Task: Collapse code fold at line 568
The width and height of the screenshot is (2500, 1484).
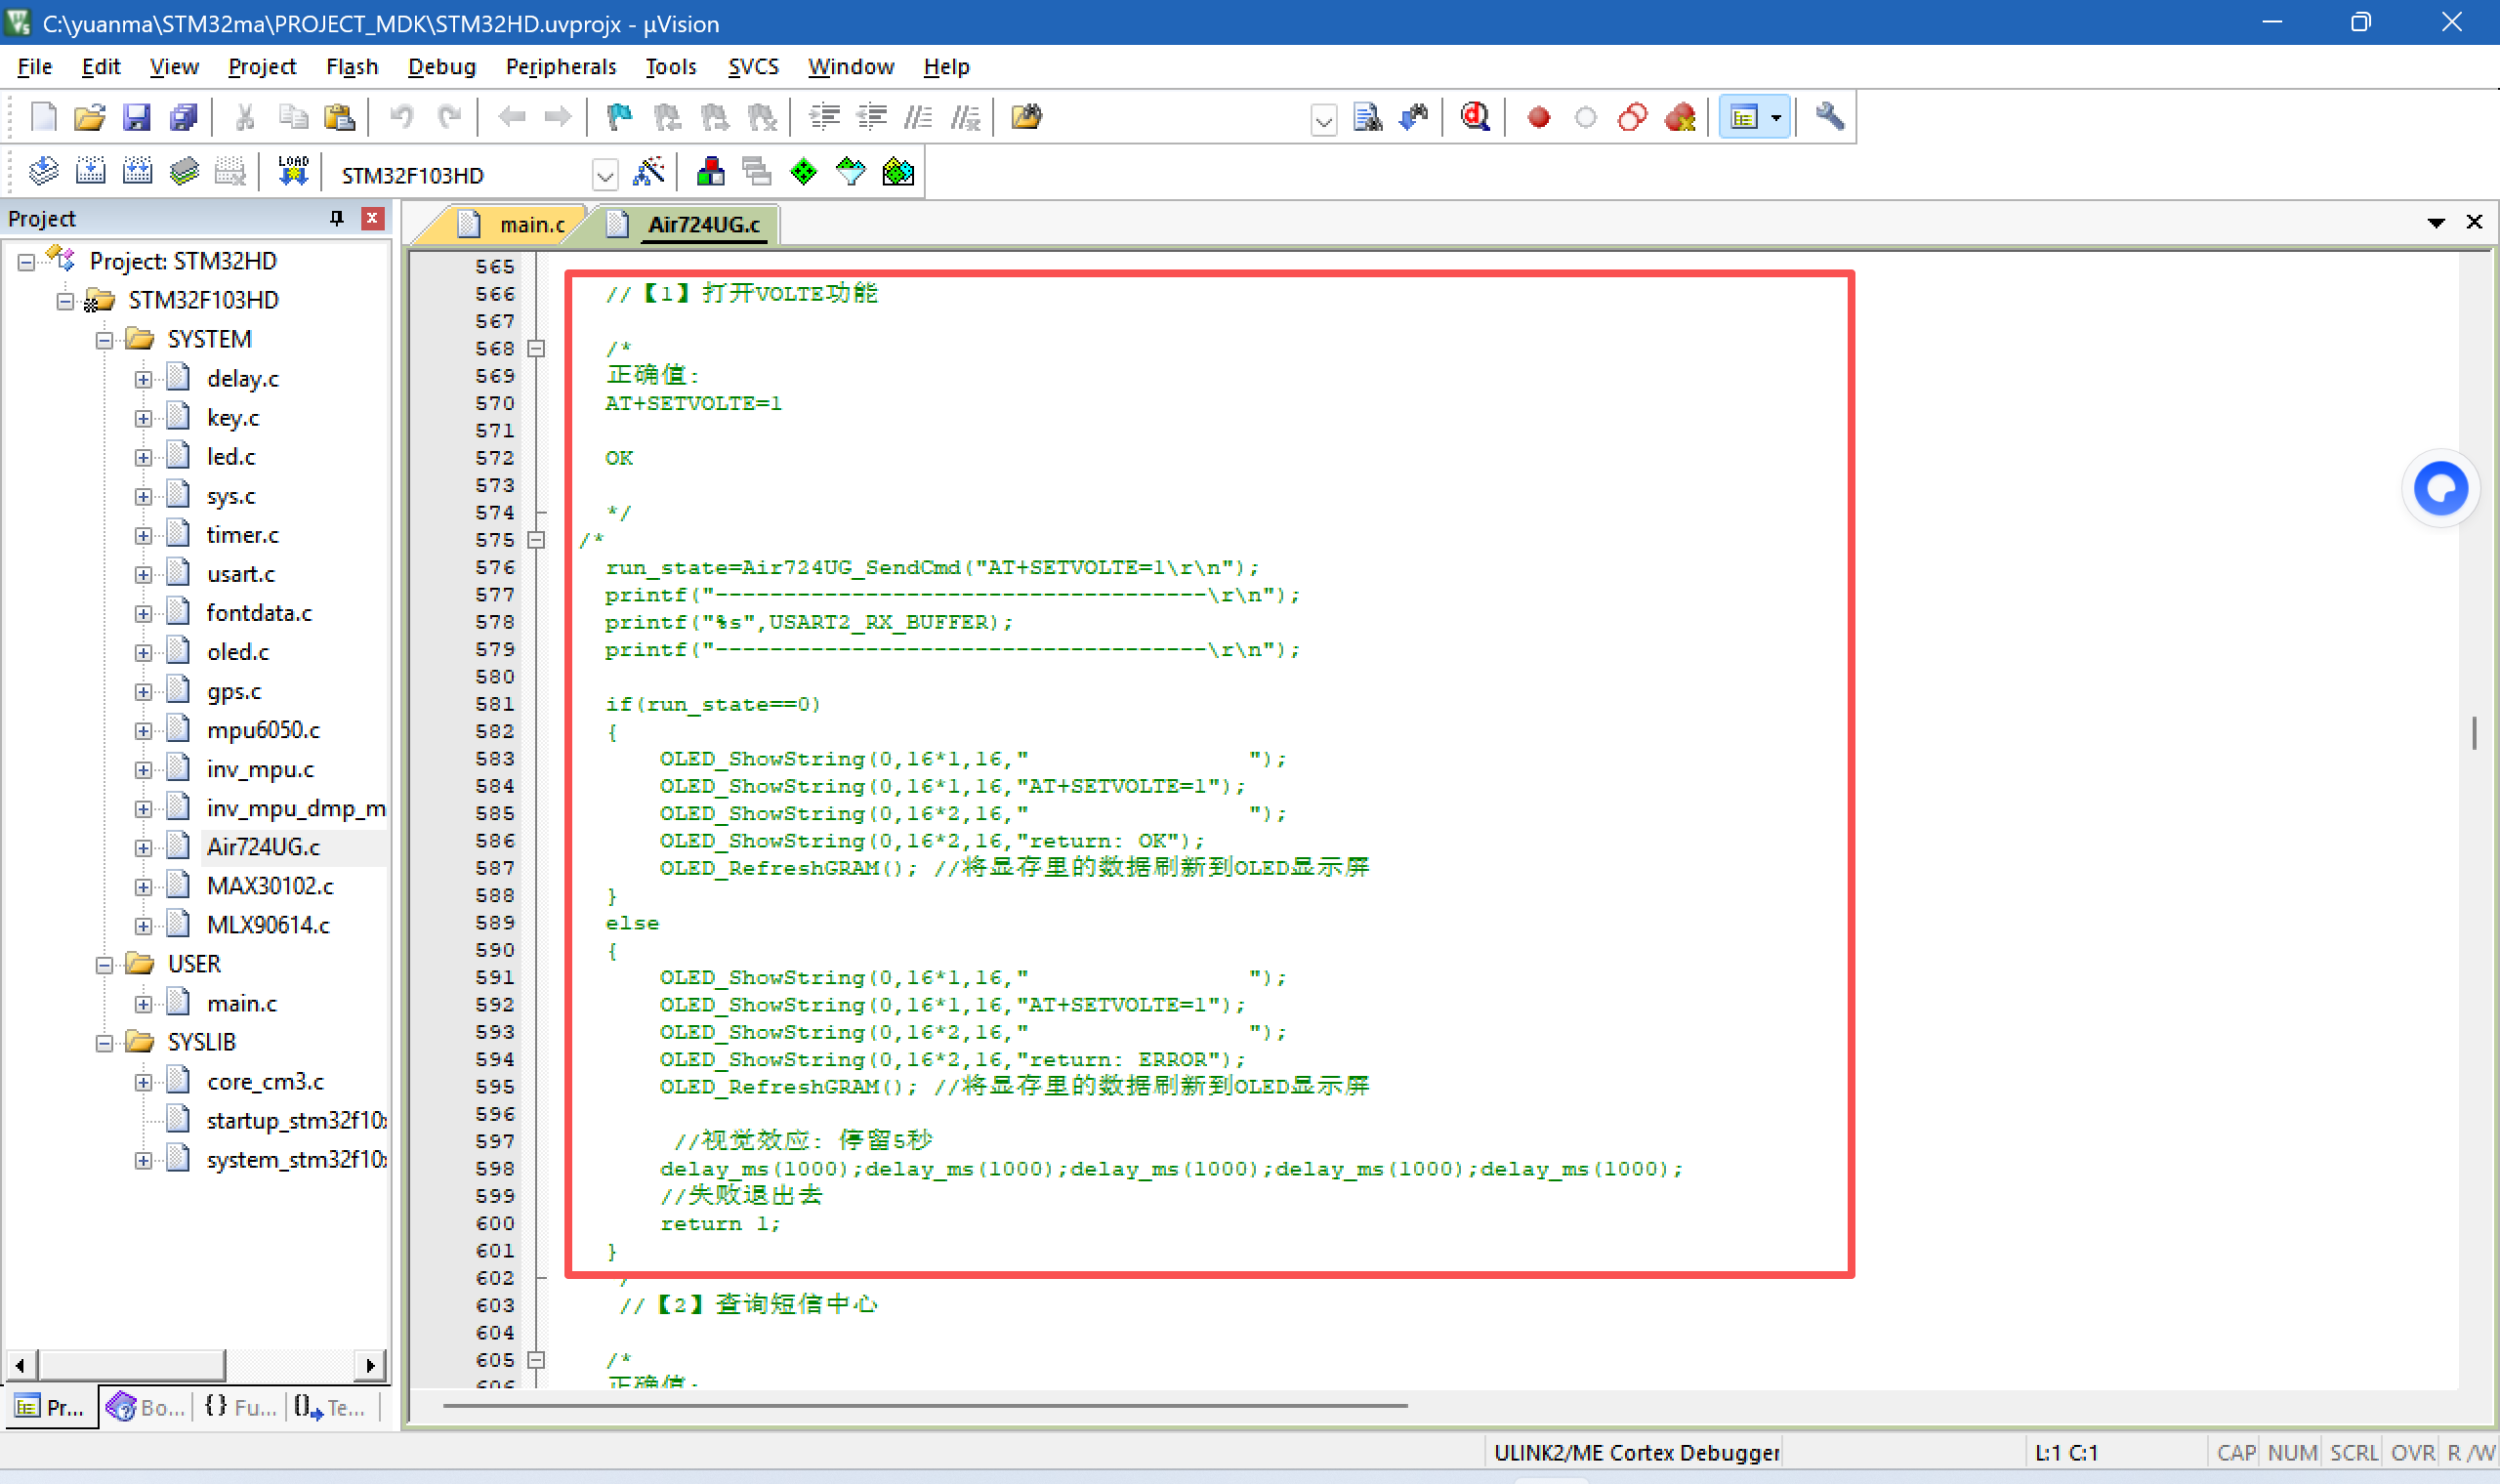Action: click(536, 349)
